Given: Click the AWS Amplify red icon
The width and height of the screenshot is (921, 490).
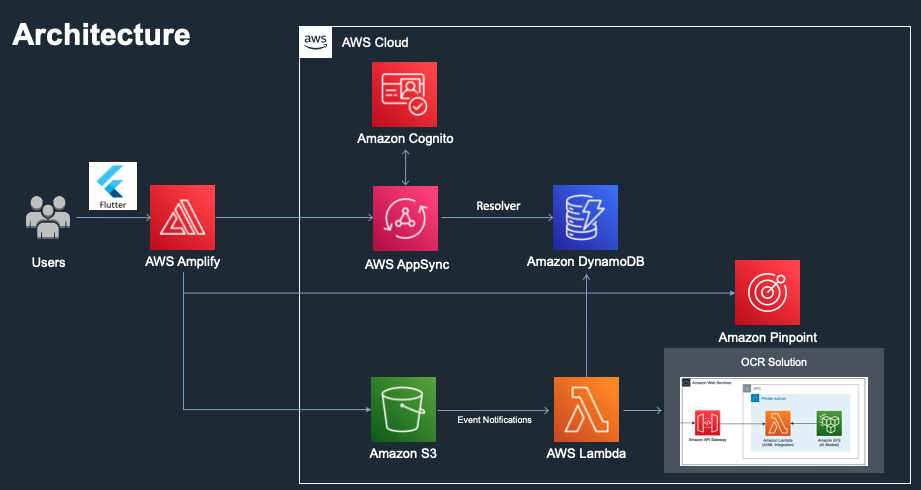Looking at the screenshot, I should tap(182, 217).
